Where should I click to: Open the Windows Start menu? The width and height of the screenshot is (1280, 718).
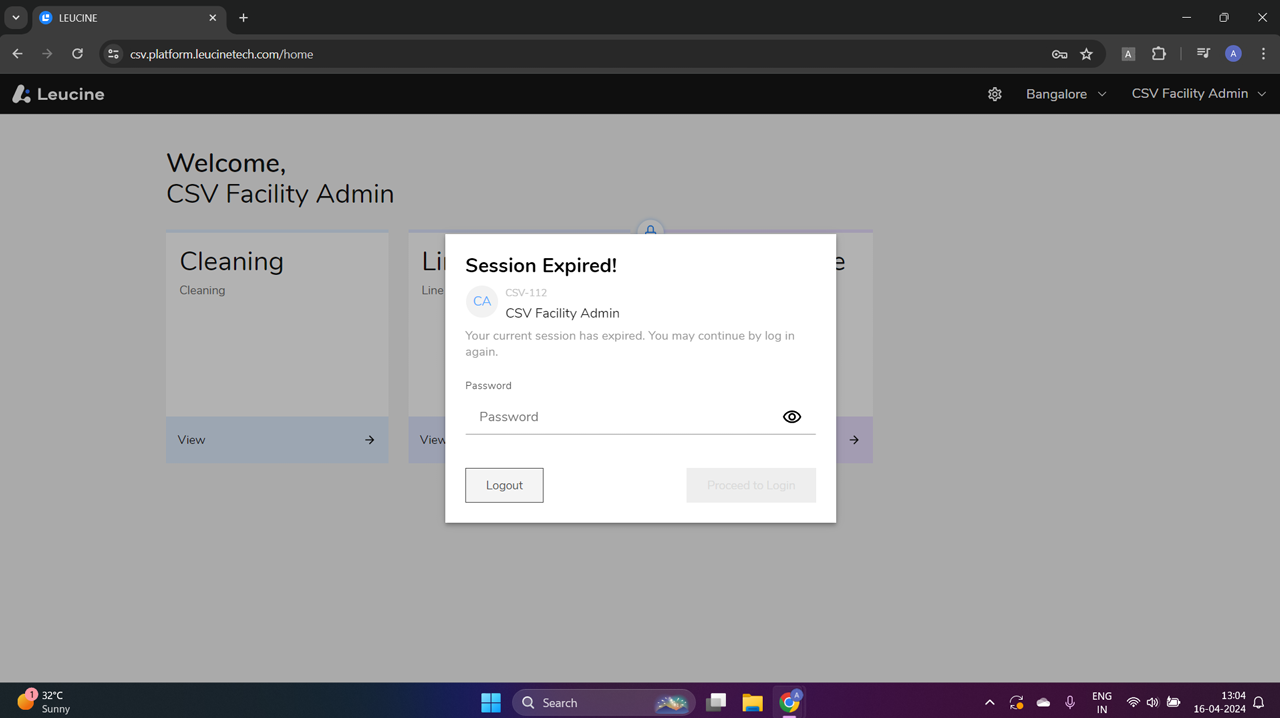pos(491,703)
